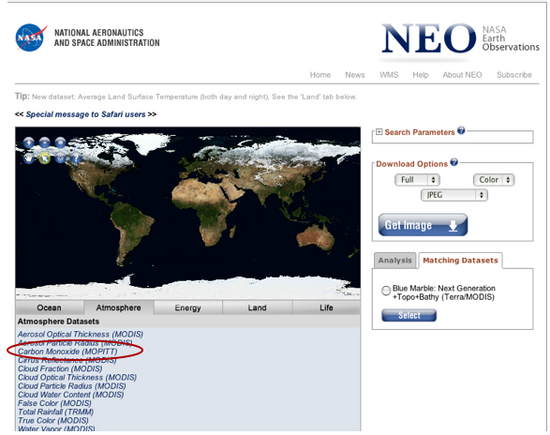550x435 pixels.
Task: Open the Life datasets tab
Action: 326,308
